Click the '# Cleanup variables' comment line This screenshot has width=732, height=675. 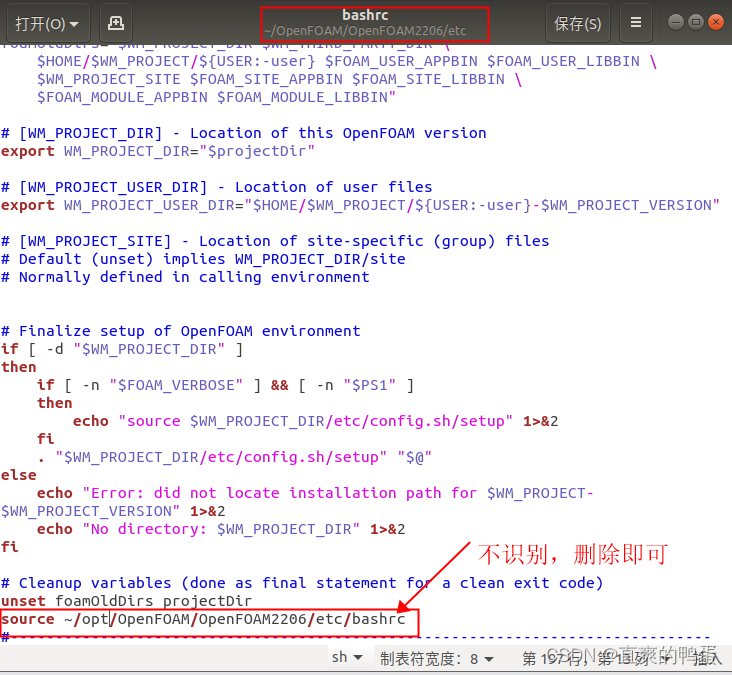(302, 583)
